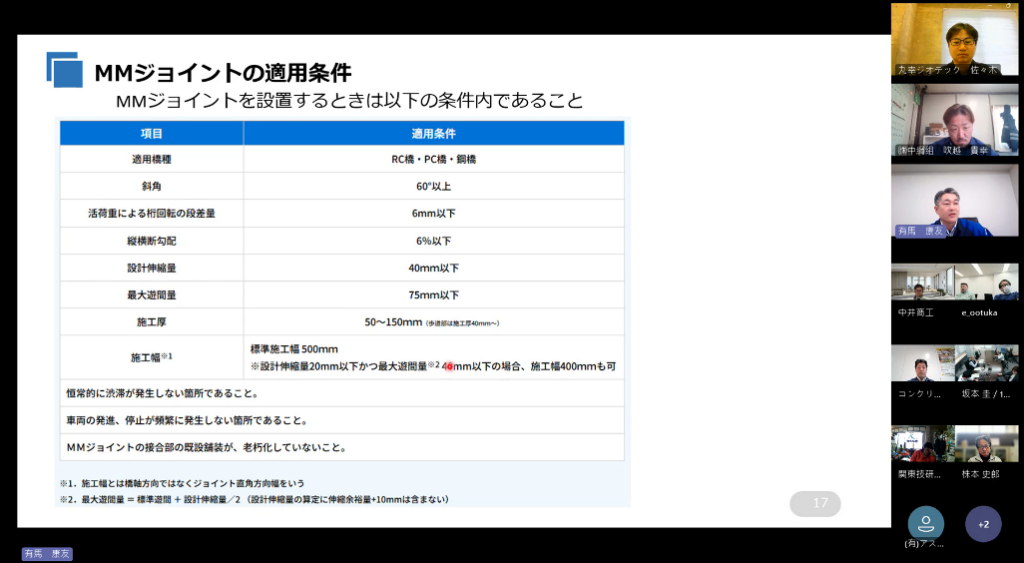Click the blue square logo beside the slide title
This screenshot has height=563, width=1024.
click(x=64, y=70)
